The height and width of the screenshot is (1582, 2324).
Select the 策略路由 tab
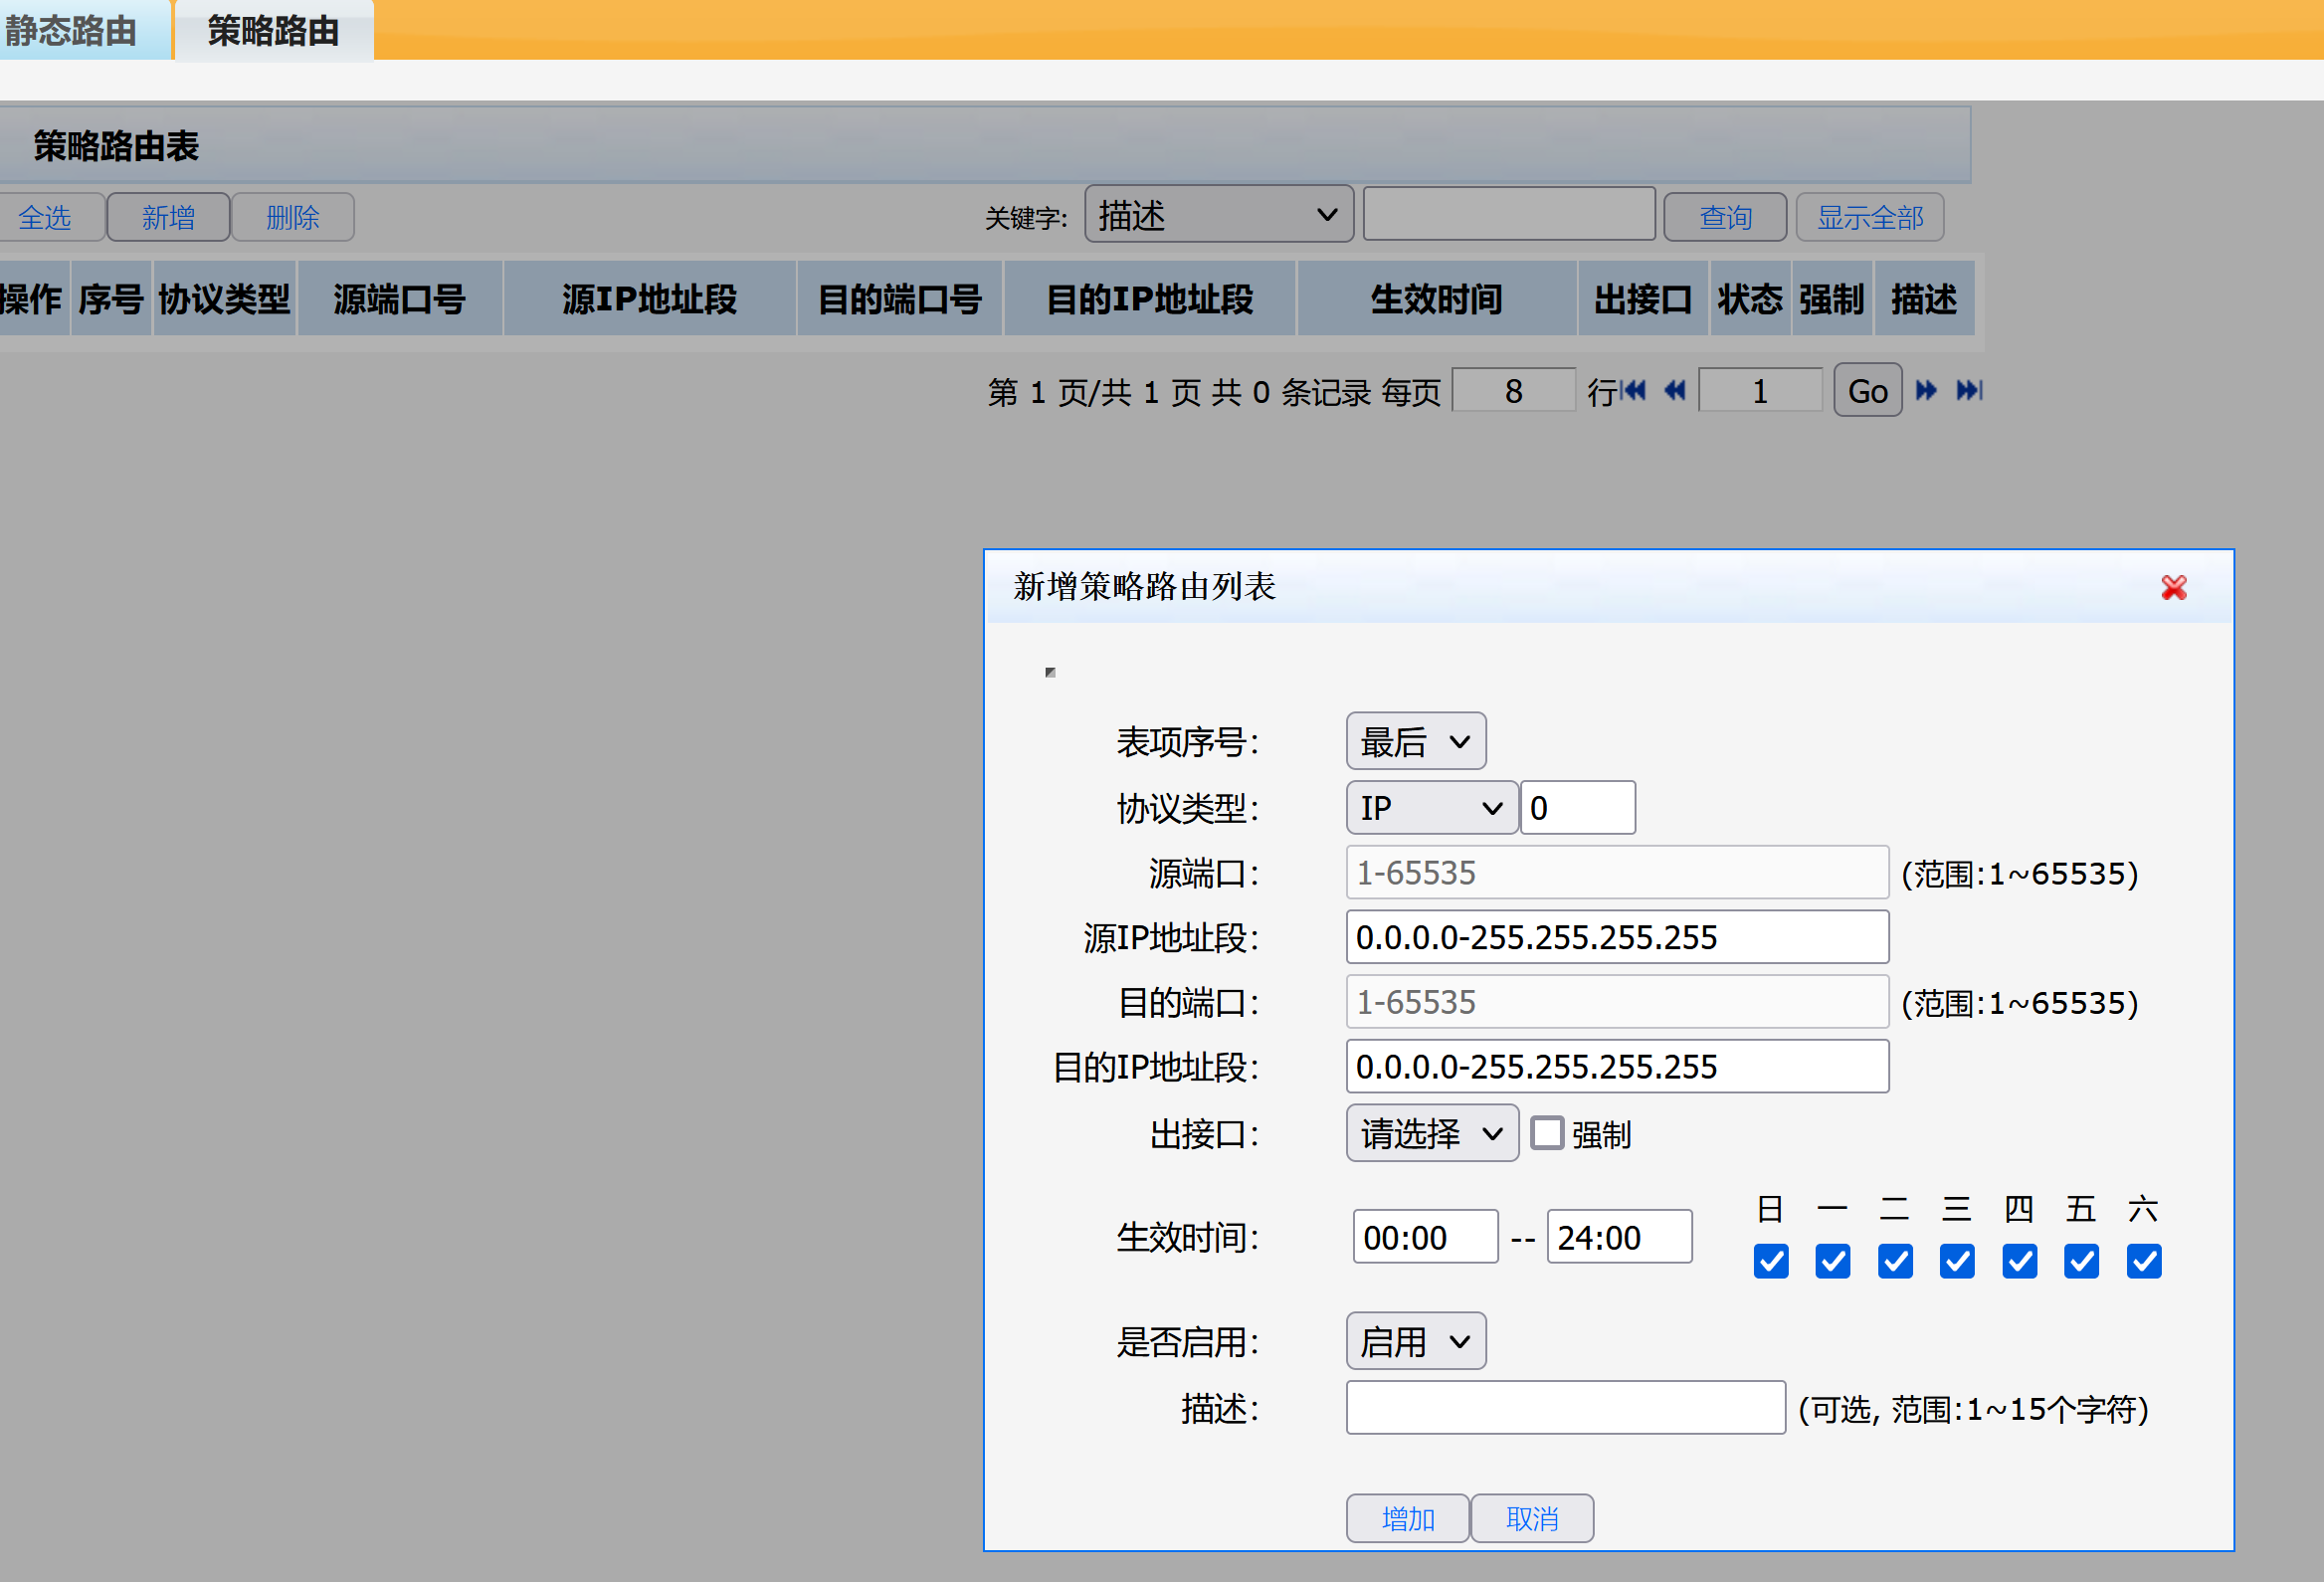[x=273, y=30]
